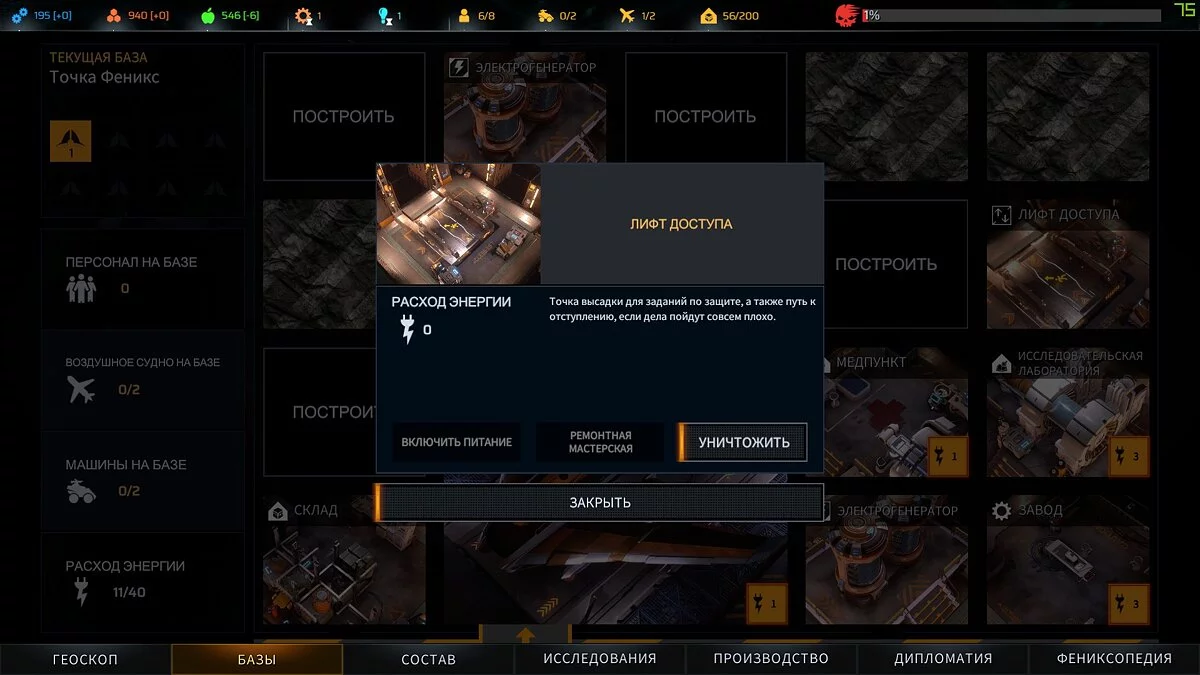Open the Производство tab
Image resolution: width=1200 pixels, height=675 pixels.
(x=771, y=659)
